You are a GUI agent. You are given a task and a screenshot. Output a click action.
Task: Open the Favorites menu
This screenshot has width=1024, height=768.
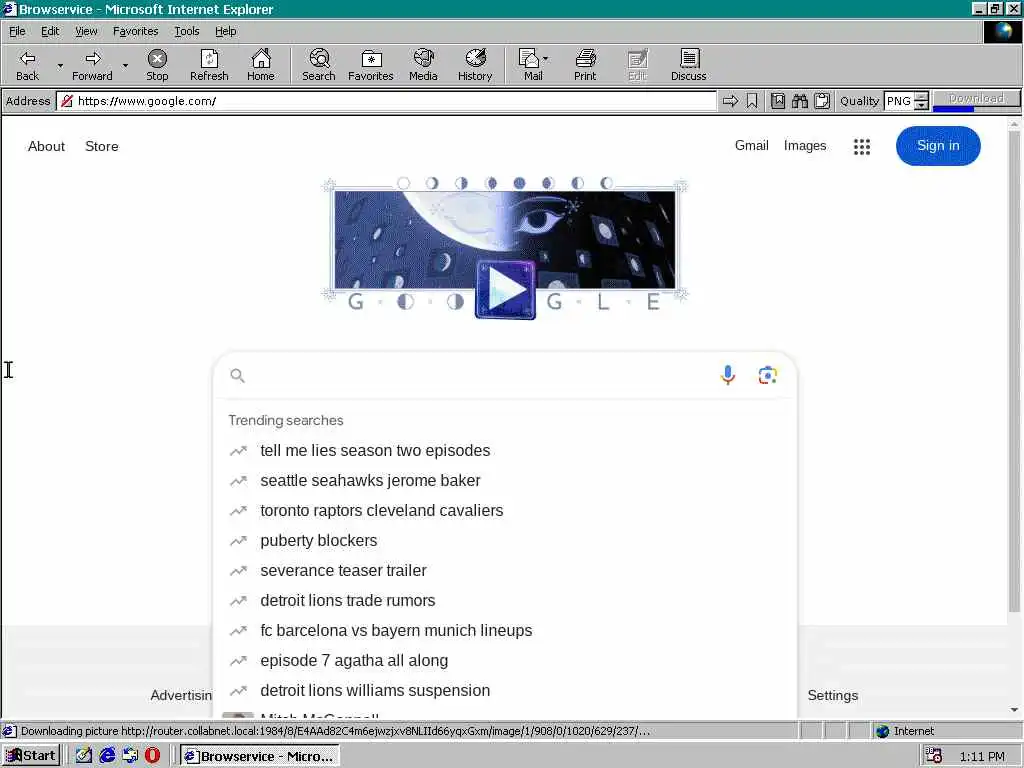pyautogui.click(x=135, y=31)
